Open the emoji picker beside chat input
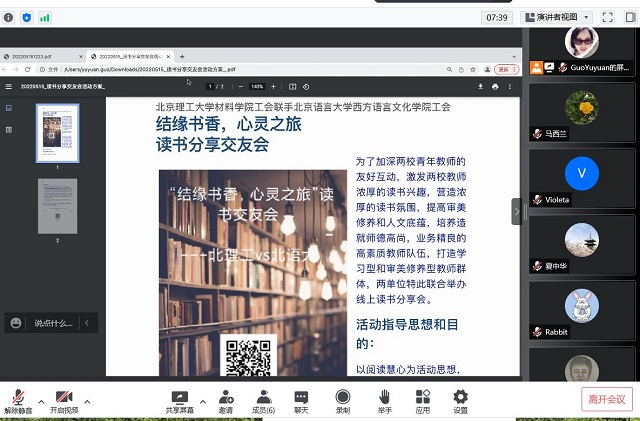The height and width of the screenshot is (421, 640). (16, 323)
